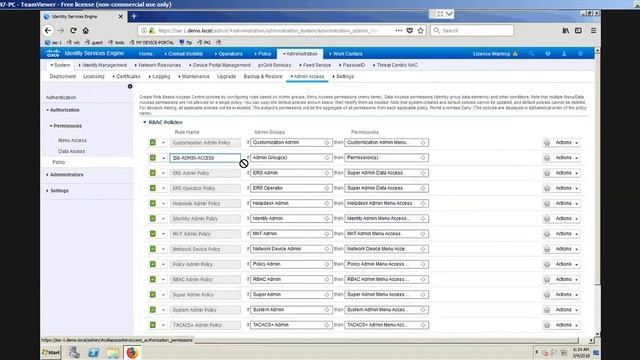Open the ISE user account icon
This screenshot has width=640, height=360.
point(564,54)
